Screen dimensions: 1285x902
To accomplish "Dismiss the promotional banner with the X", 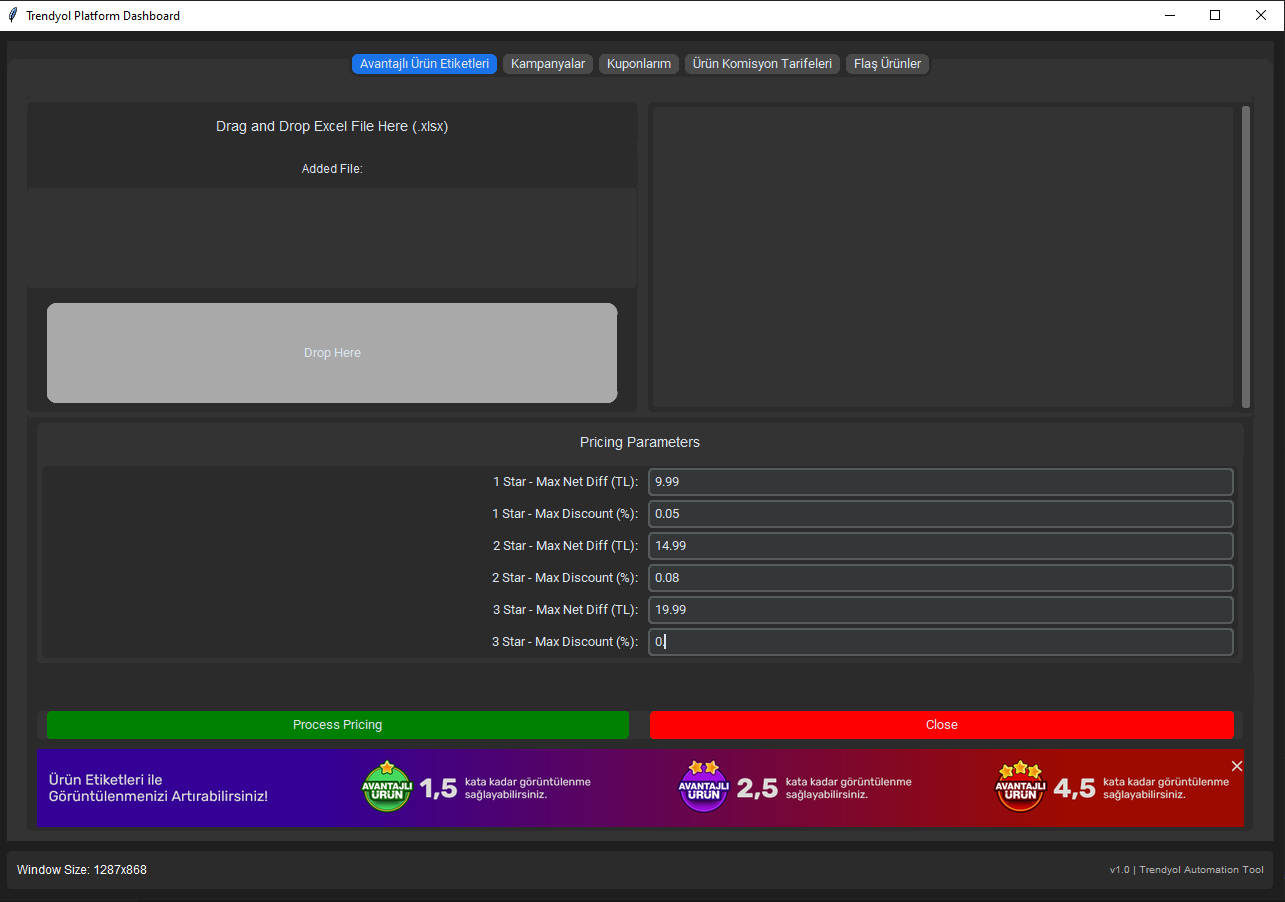I will pos(1237,766).
